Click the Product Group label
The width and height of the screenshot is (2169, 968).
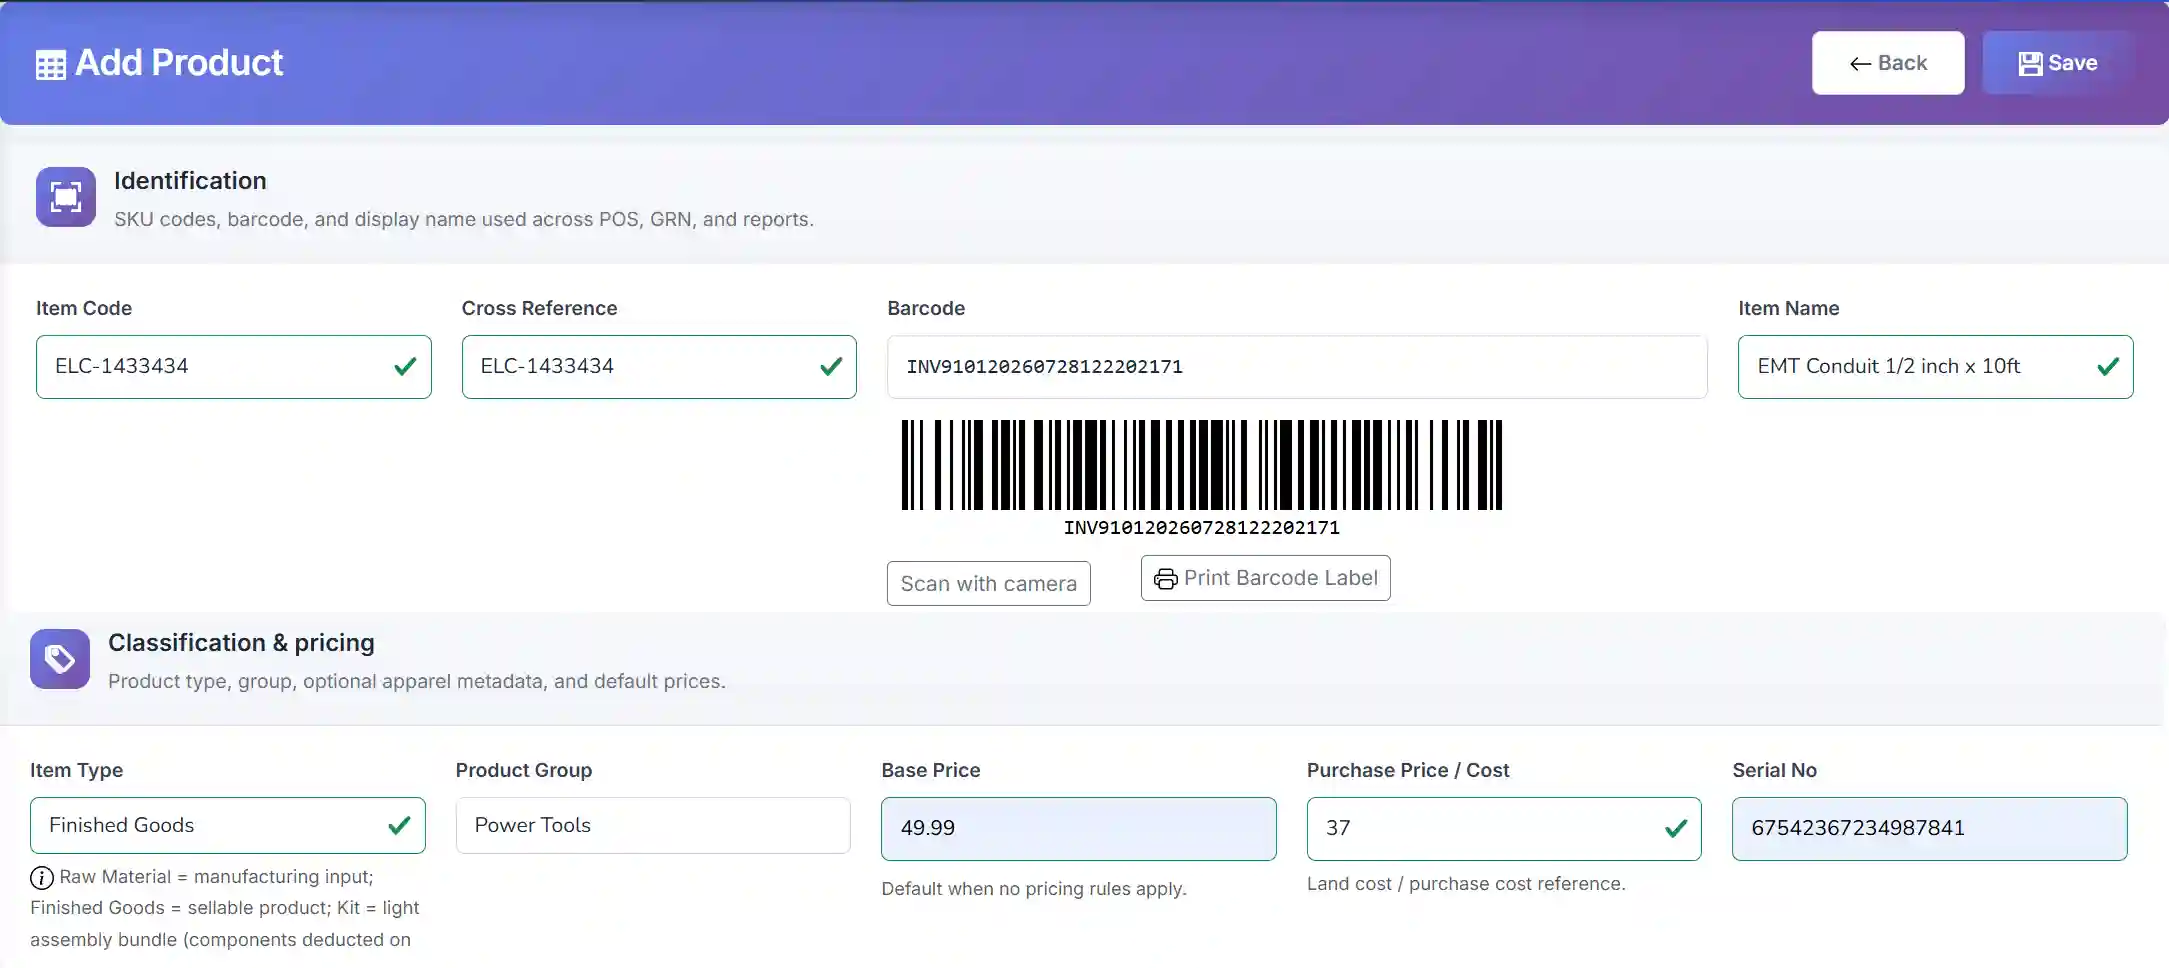[524, 770]
